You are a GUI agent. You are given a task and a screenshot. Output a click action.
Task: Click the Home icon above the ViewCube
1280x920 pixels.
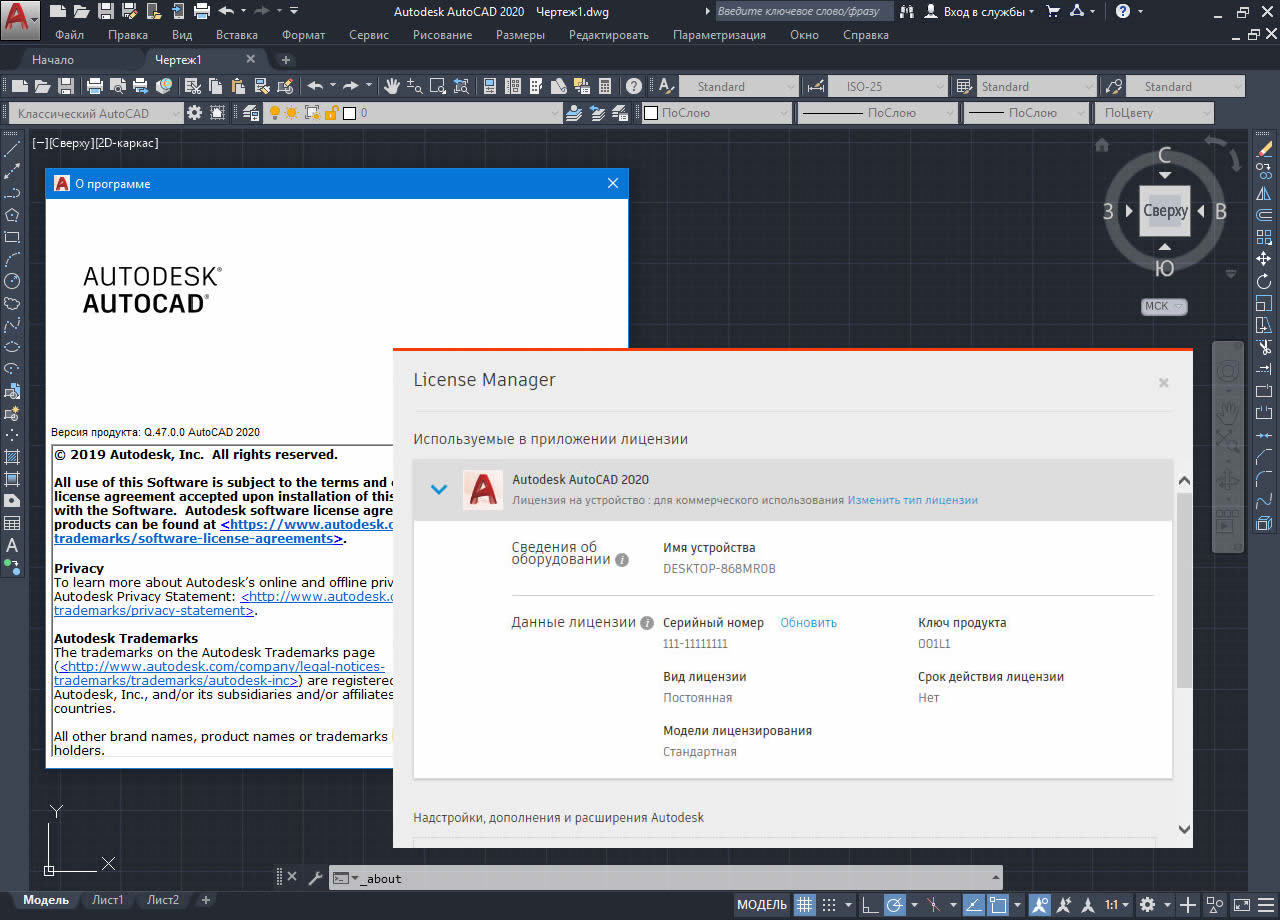pos(1102,145)
